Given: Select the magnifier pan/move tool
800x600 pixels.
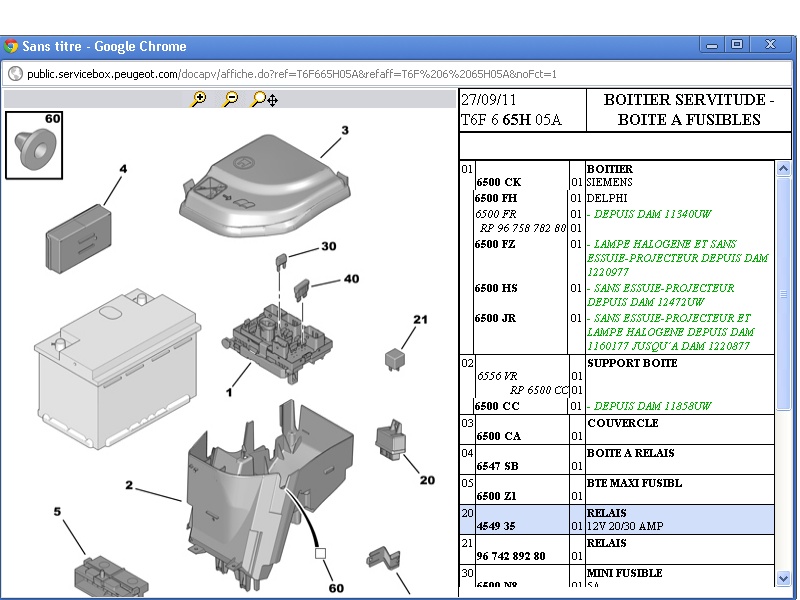Looking at the screenshot, I should [264, 99].
